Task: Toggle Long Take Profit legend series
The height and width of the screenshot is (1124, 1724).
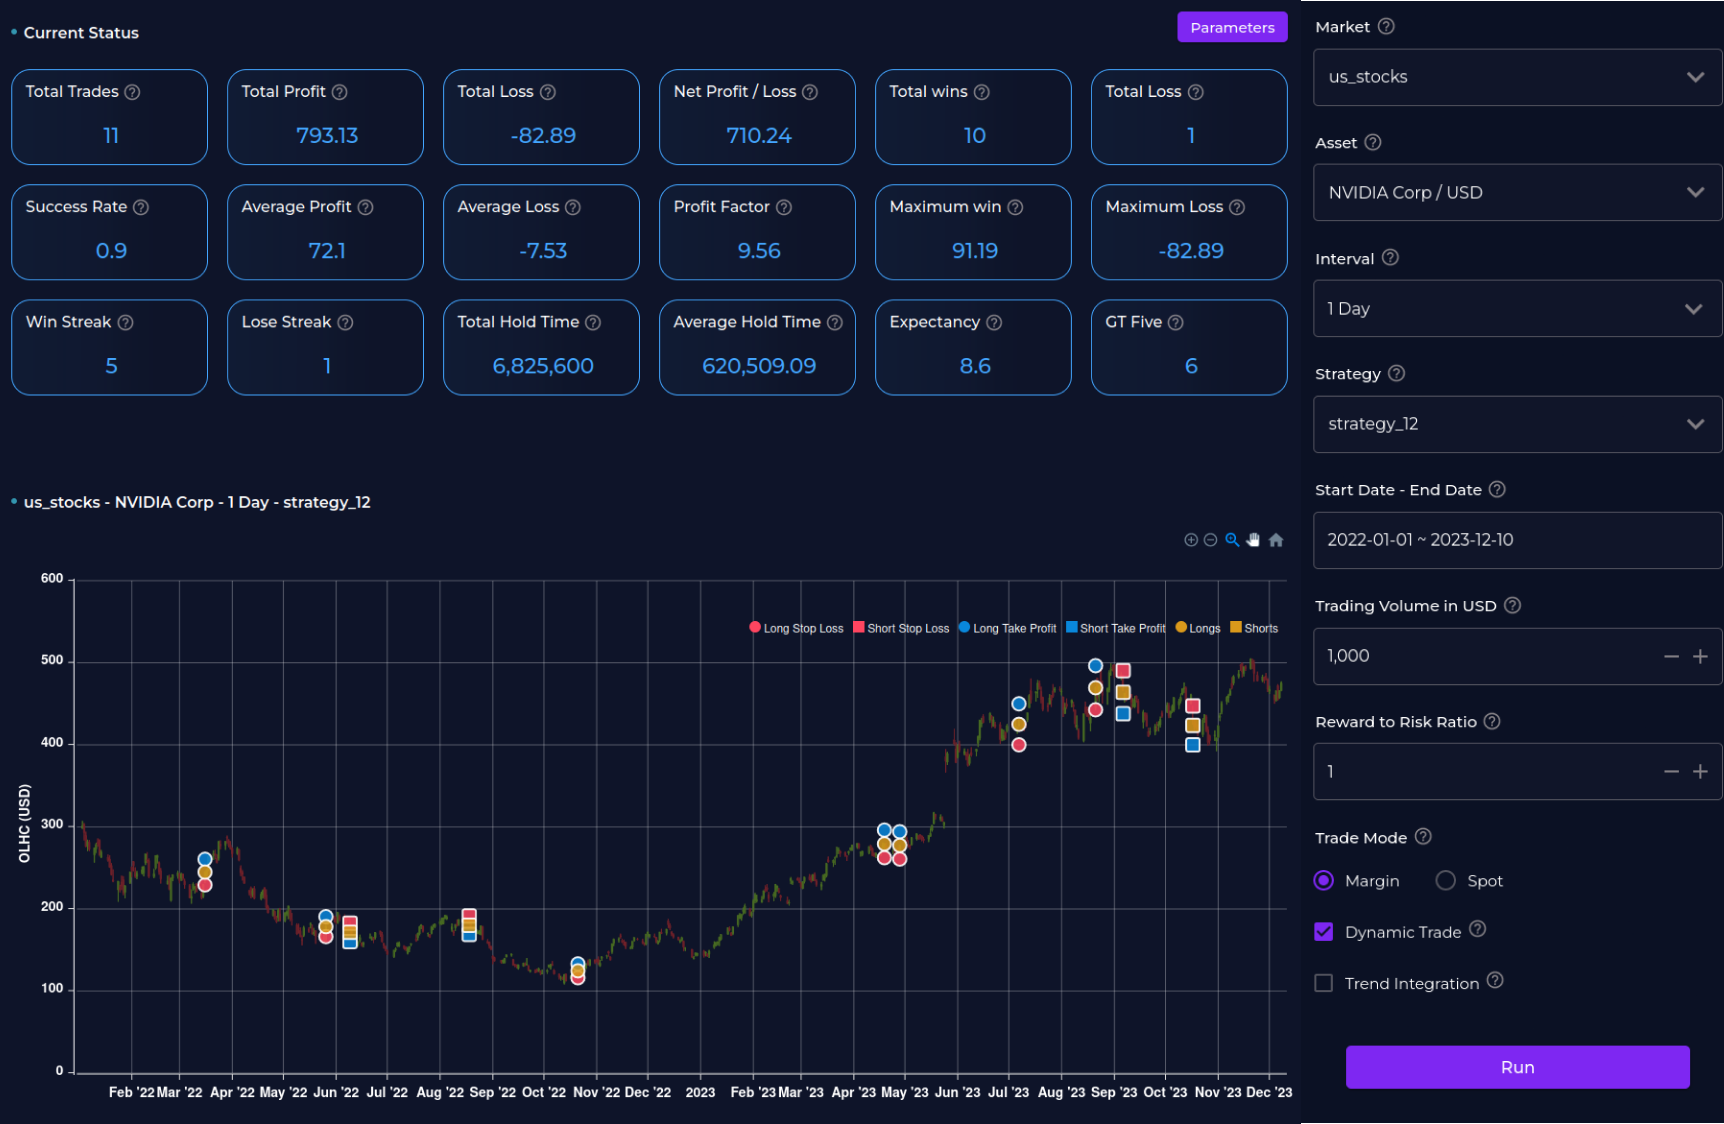Action: 1007,628
